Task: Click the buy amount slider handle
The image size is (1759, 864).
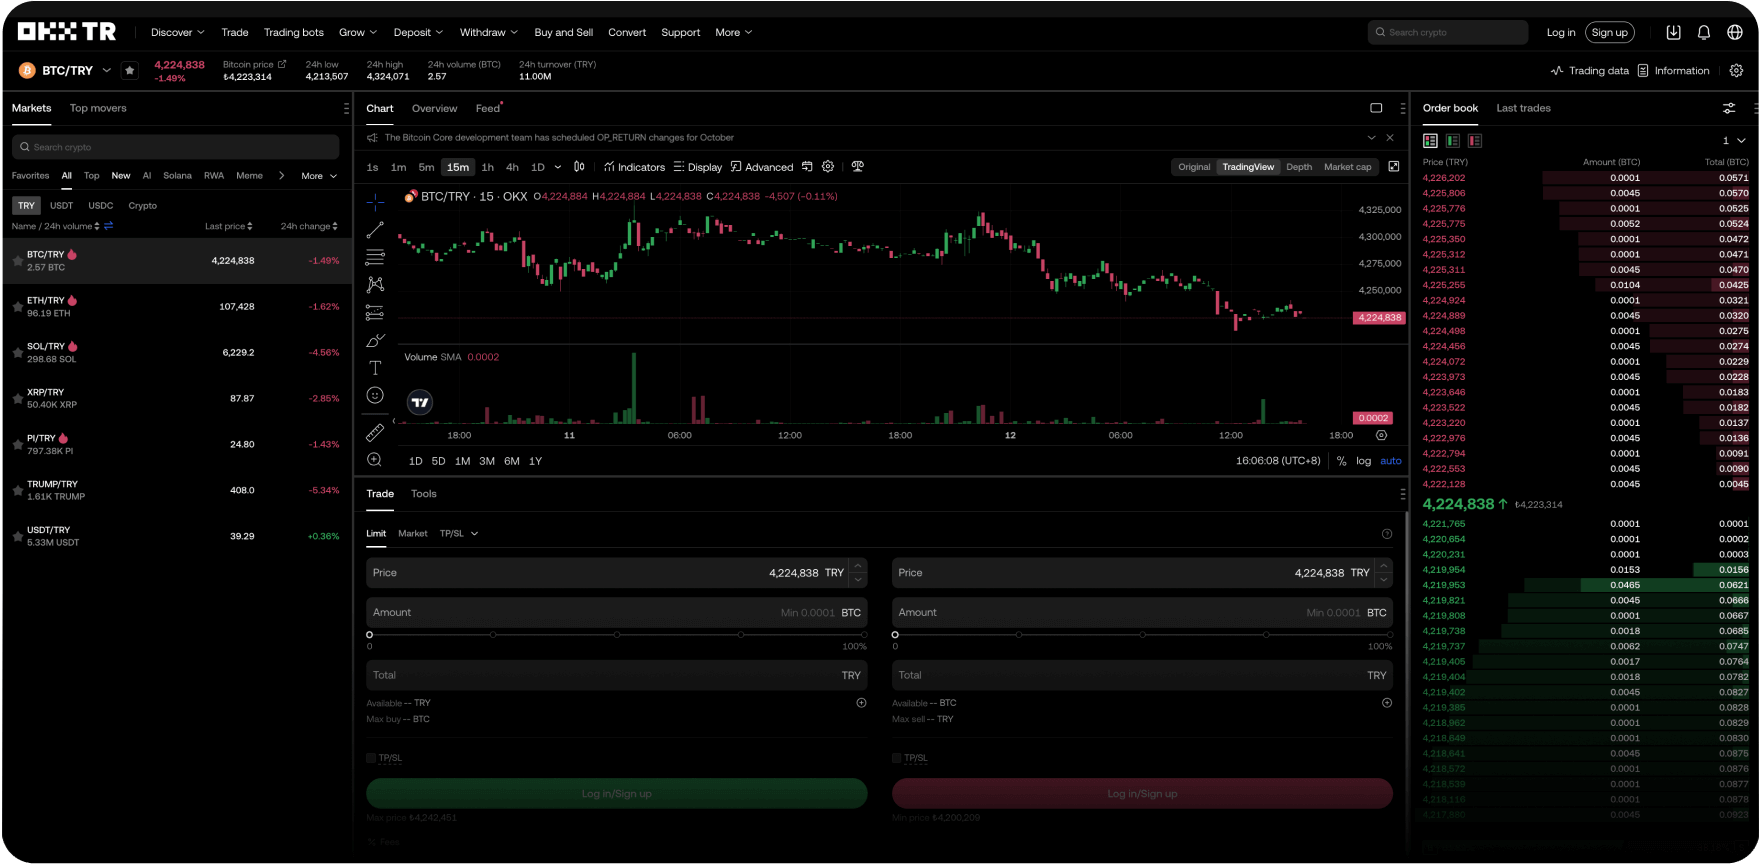Action: click(x=370, y=635)
